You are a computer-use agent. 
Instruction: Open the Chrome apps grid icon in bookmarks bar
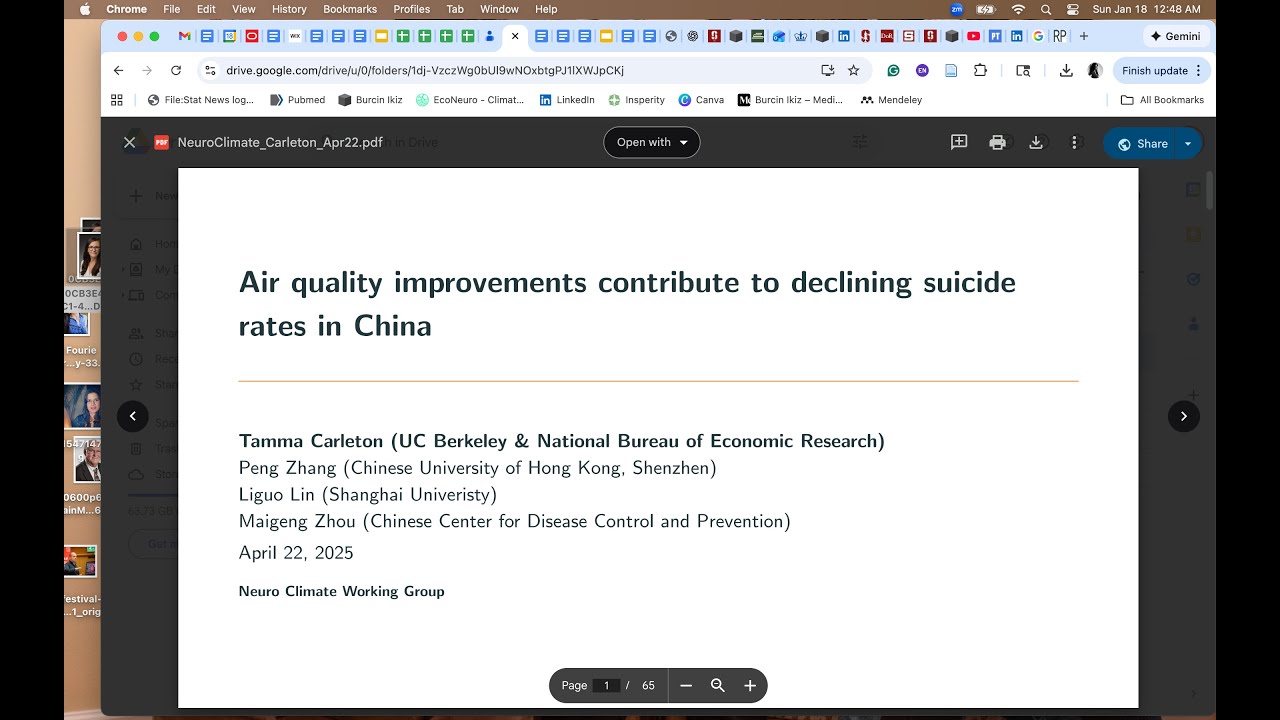tap(117, 100)
